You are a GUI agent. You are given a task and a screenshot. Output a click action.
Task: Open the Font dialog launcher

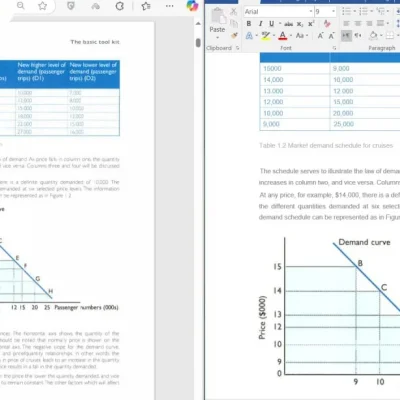click(334, 48)
